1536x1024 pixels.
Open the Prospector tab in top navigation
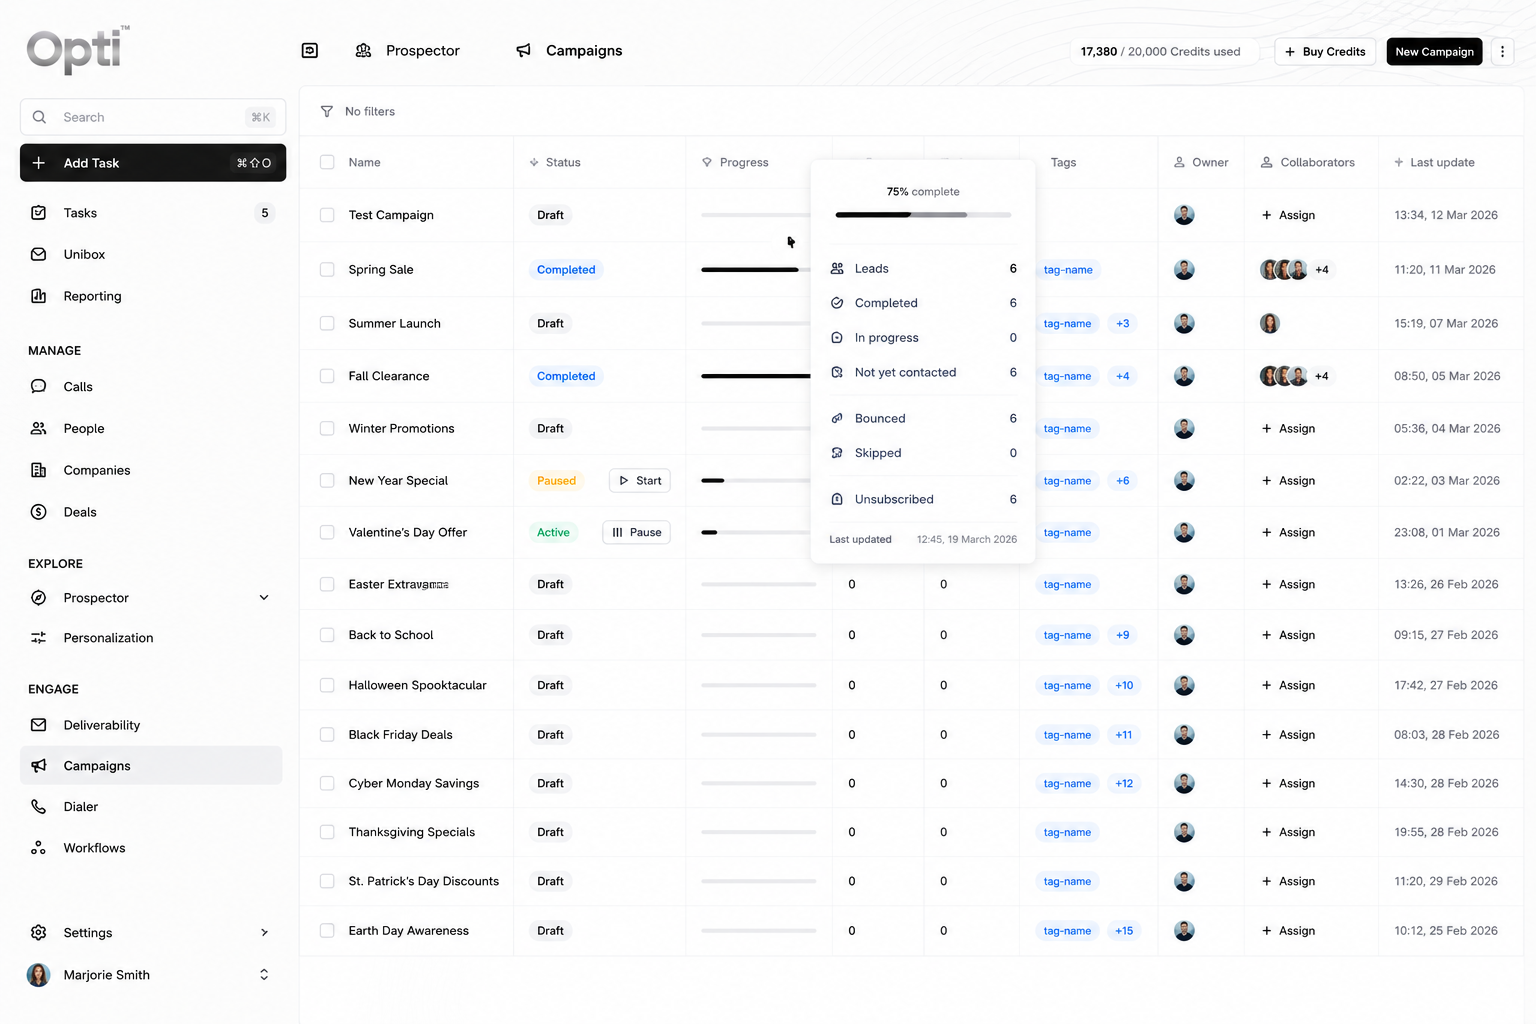(408, 50)
